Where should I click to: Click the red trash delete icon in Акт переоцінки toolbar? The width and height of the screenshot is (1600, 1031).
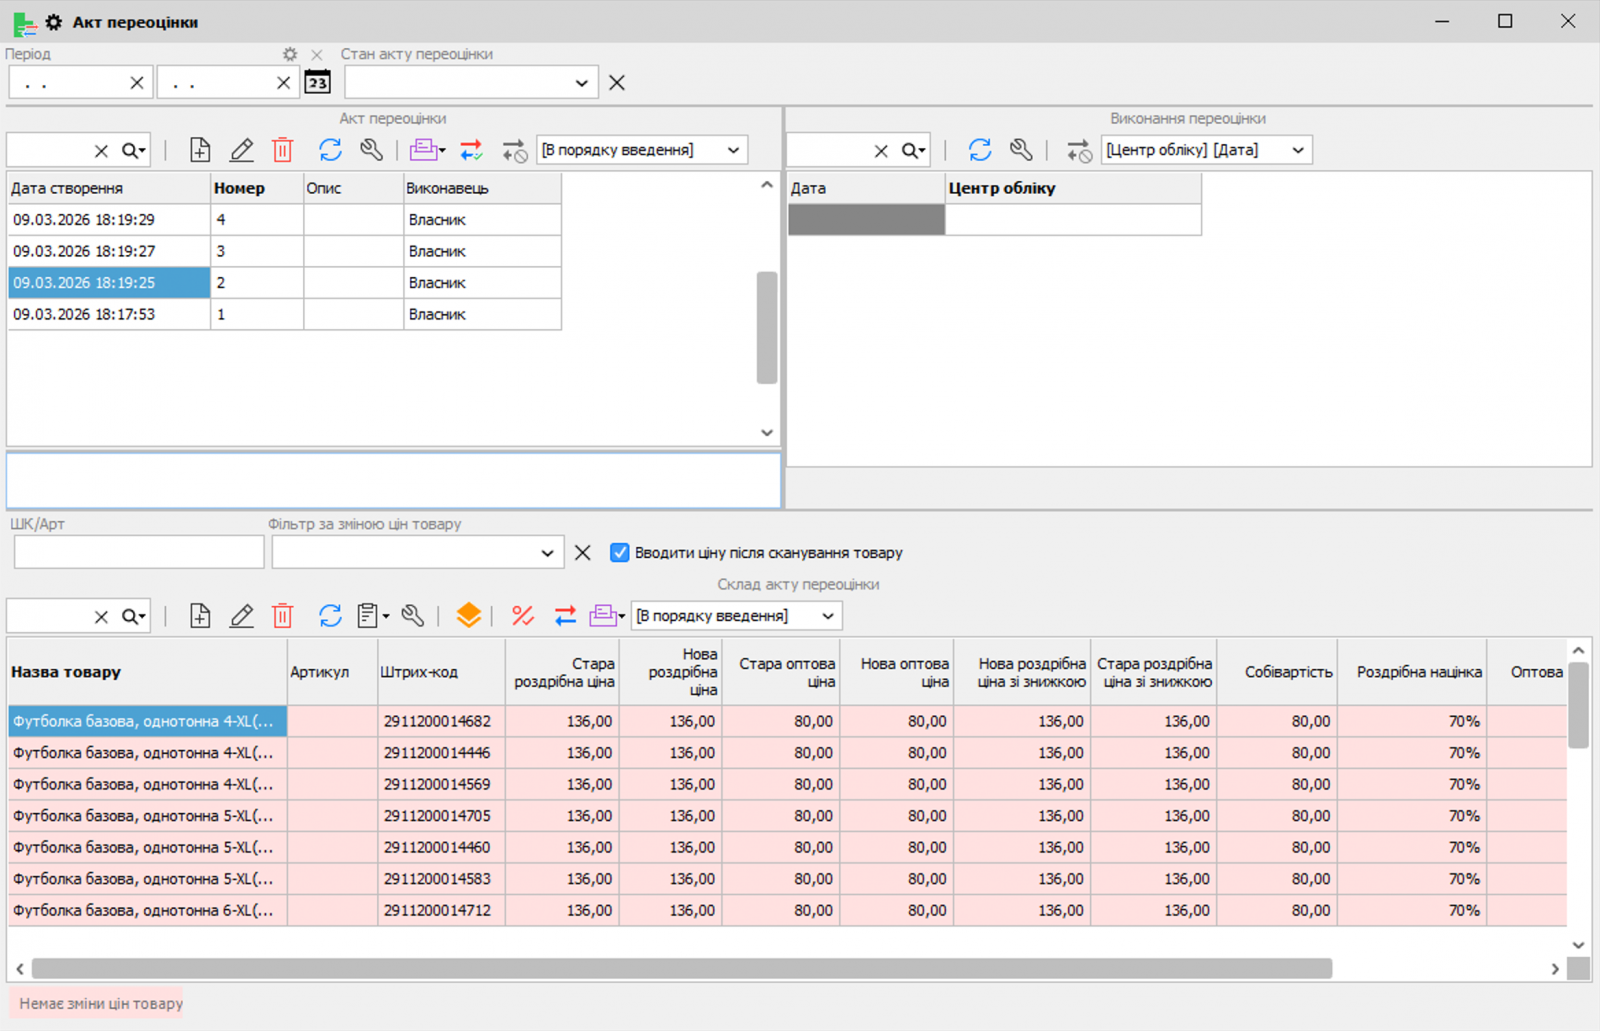click(x=283, y=150)
